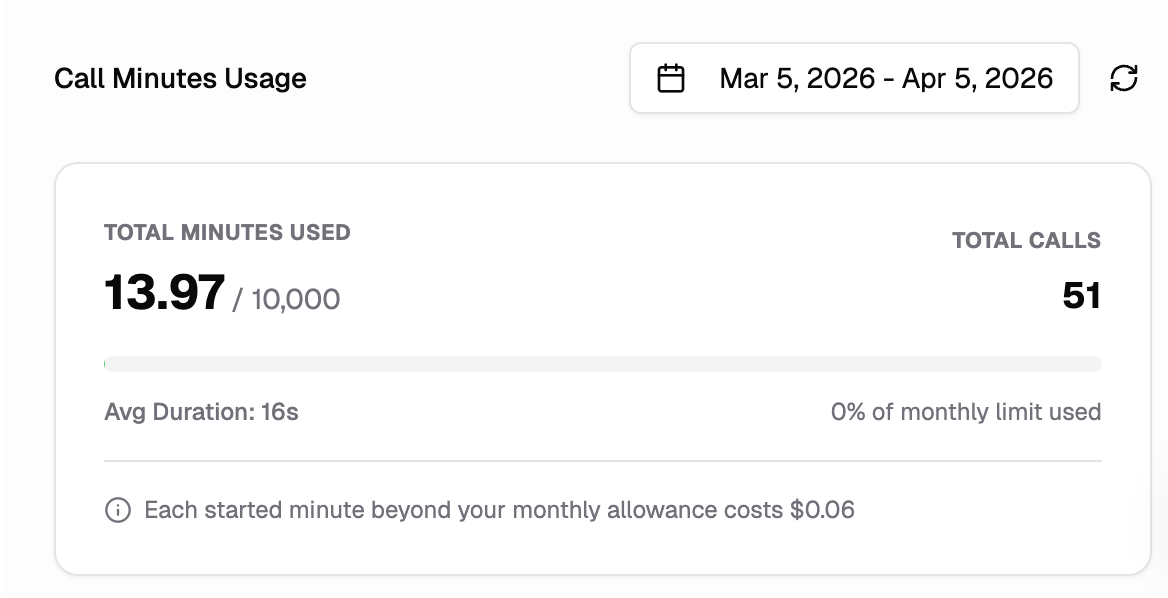
Task: Click the info circle icon beside overage note
Action: (x=118, y=511)
